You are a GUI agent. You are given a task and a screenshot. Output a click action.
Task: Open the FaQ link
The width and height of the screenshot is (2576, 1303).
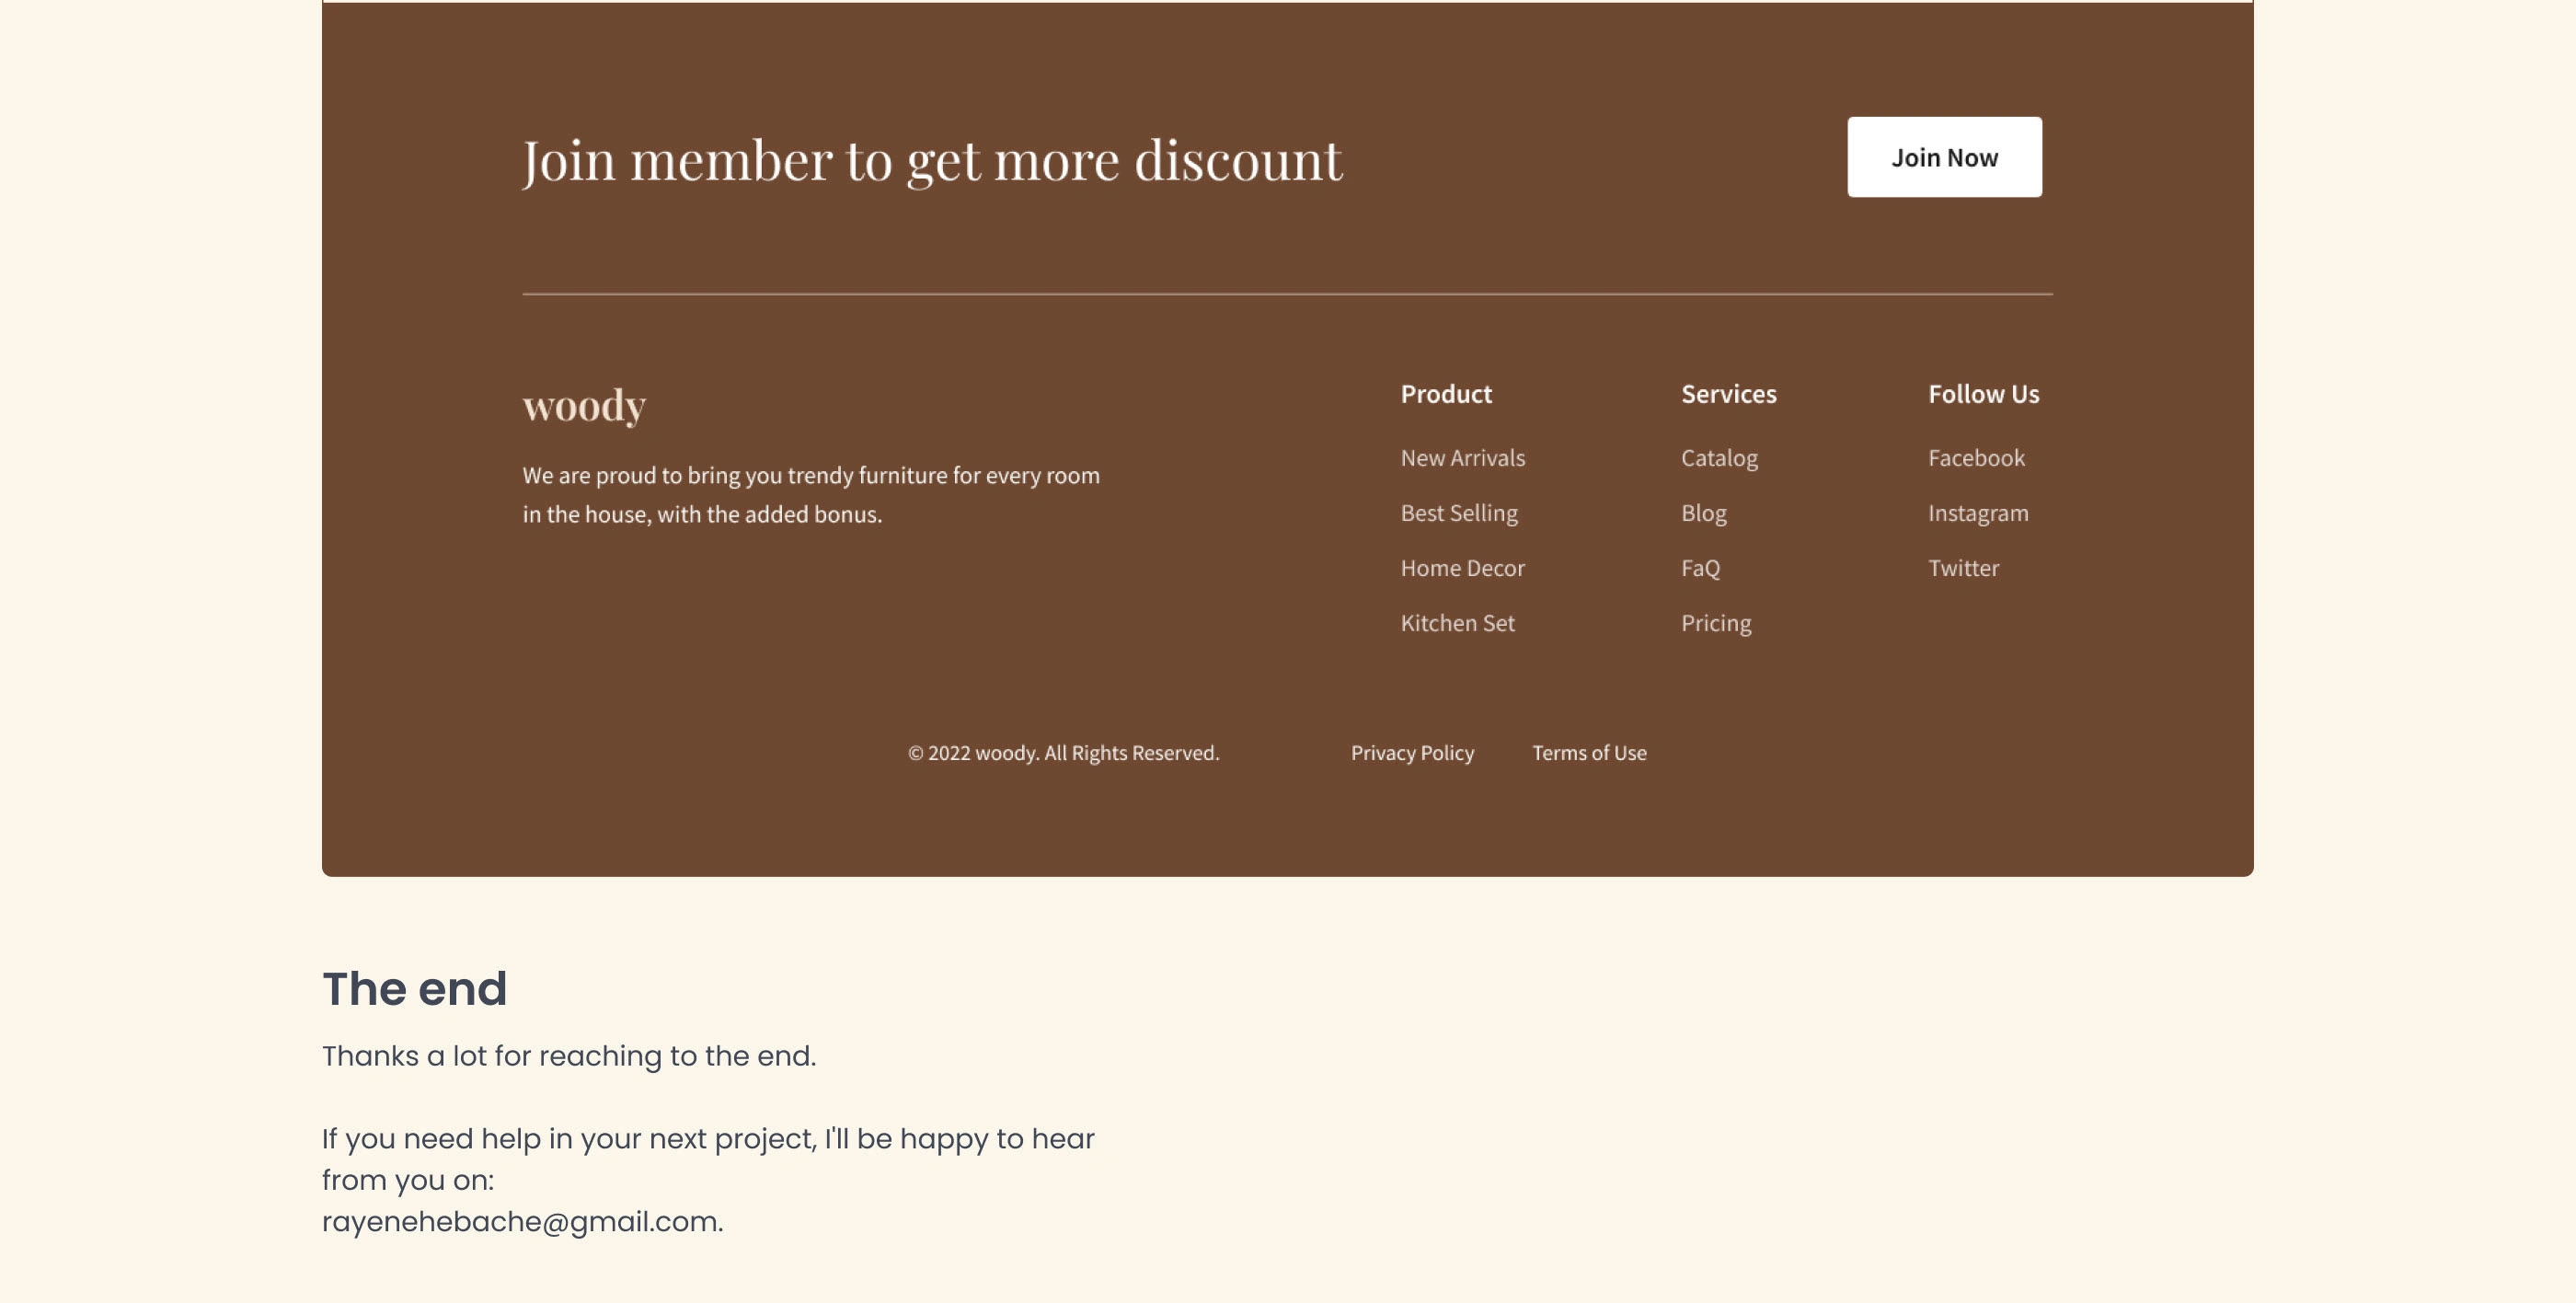click(x=1700, y=568)
